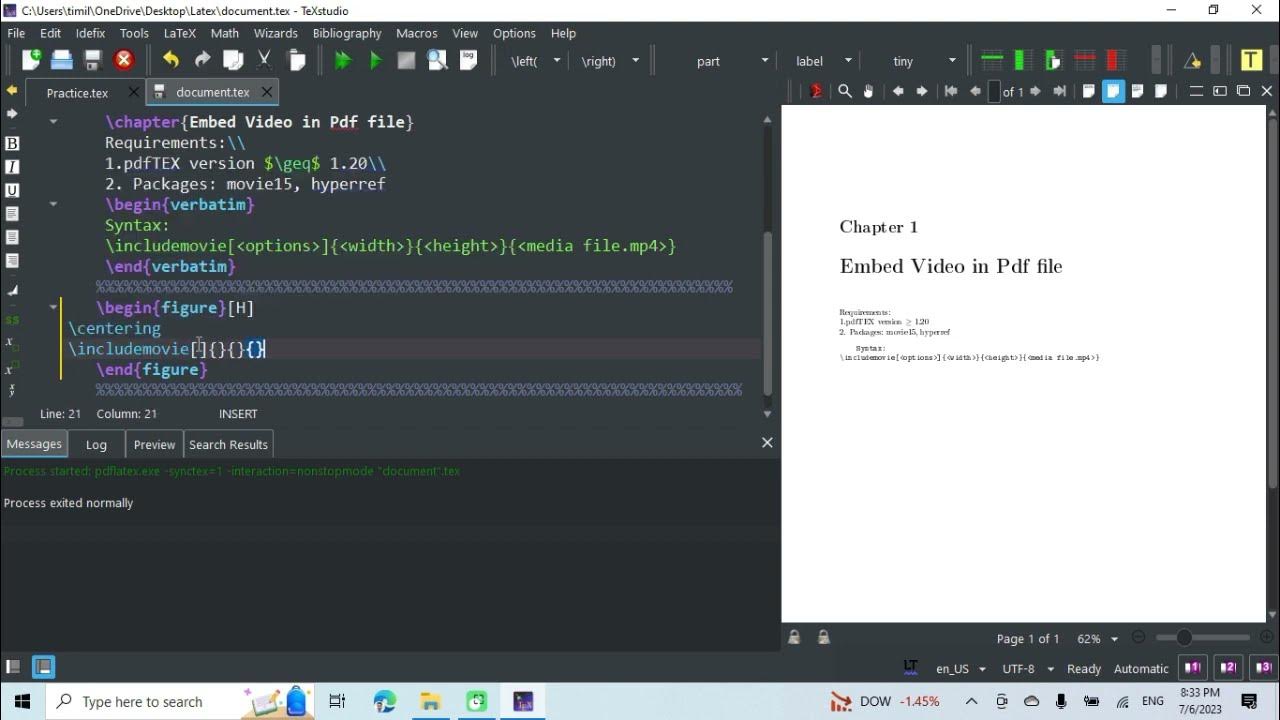This screenshot has height=720, width=1280.
Task: Open the UTF-8 encoding dropdown
Action: coord(1029,669)
